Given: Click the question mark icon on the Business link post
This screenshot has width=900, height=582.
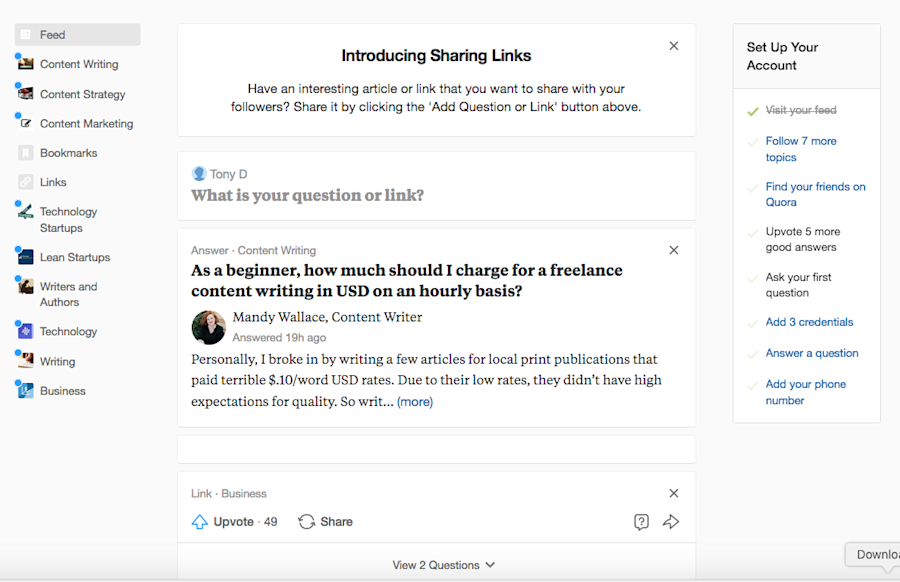Looking at the screenshot, I should 641,521.
